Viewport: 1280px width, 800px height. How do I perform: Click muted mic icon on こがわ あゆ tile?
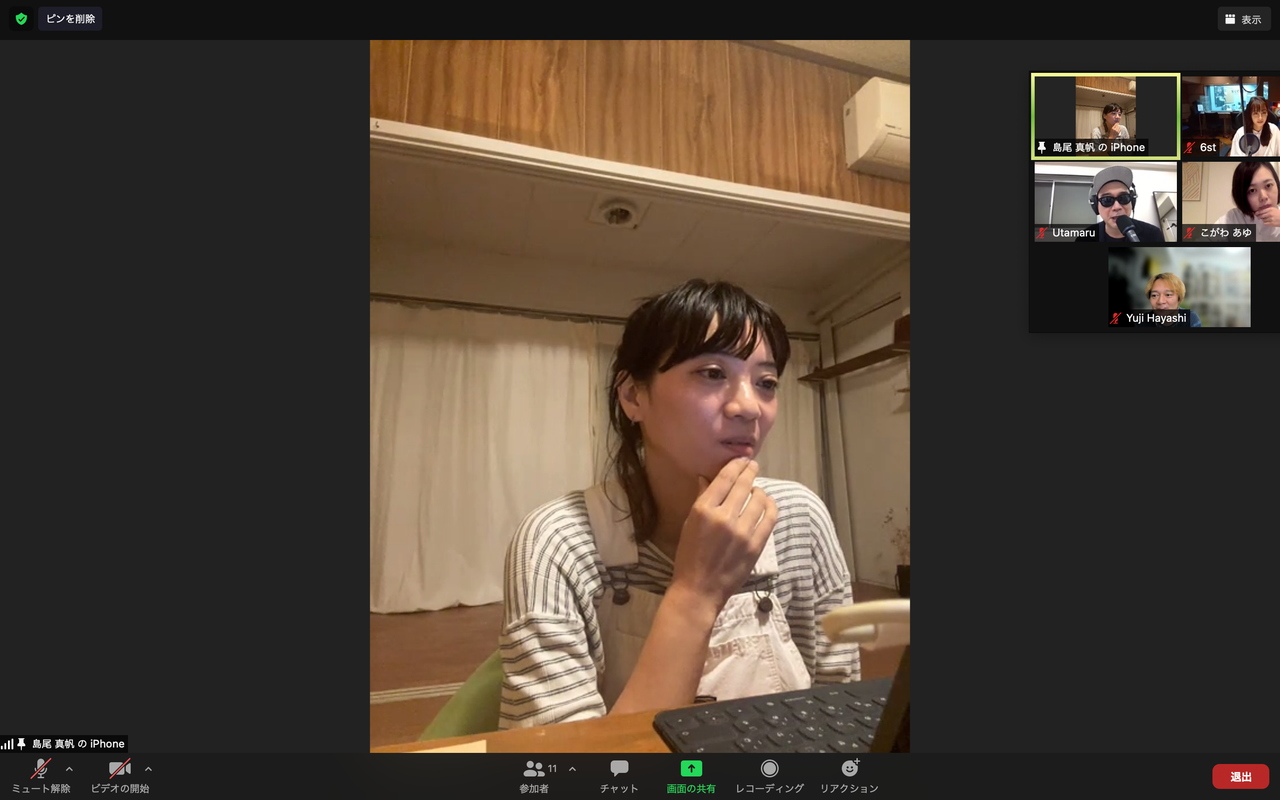click(x=1190, y=233)
